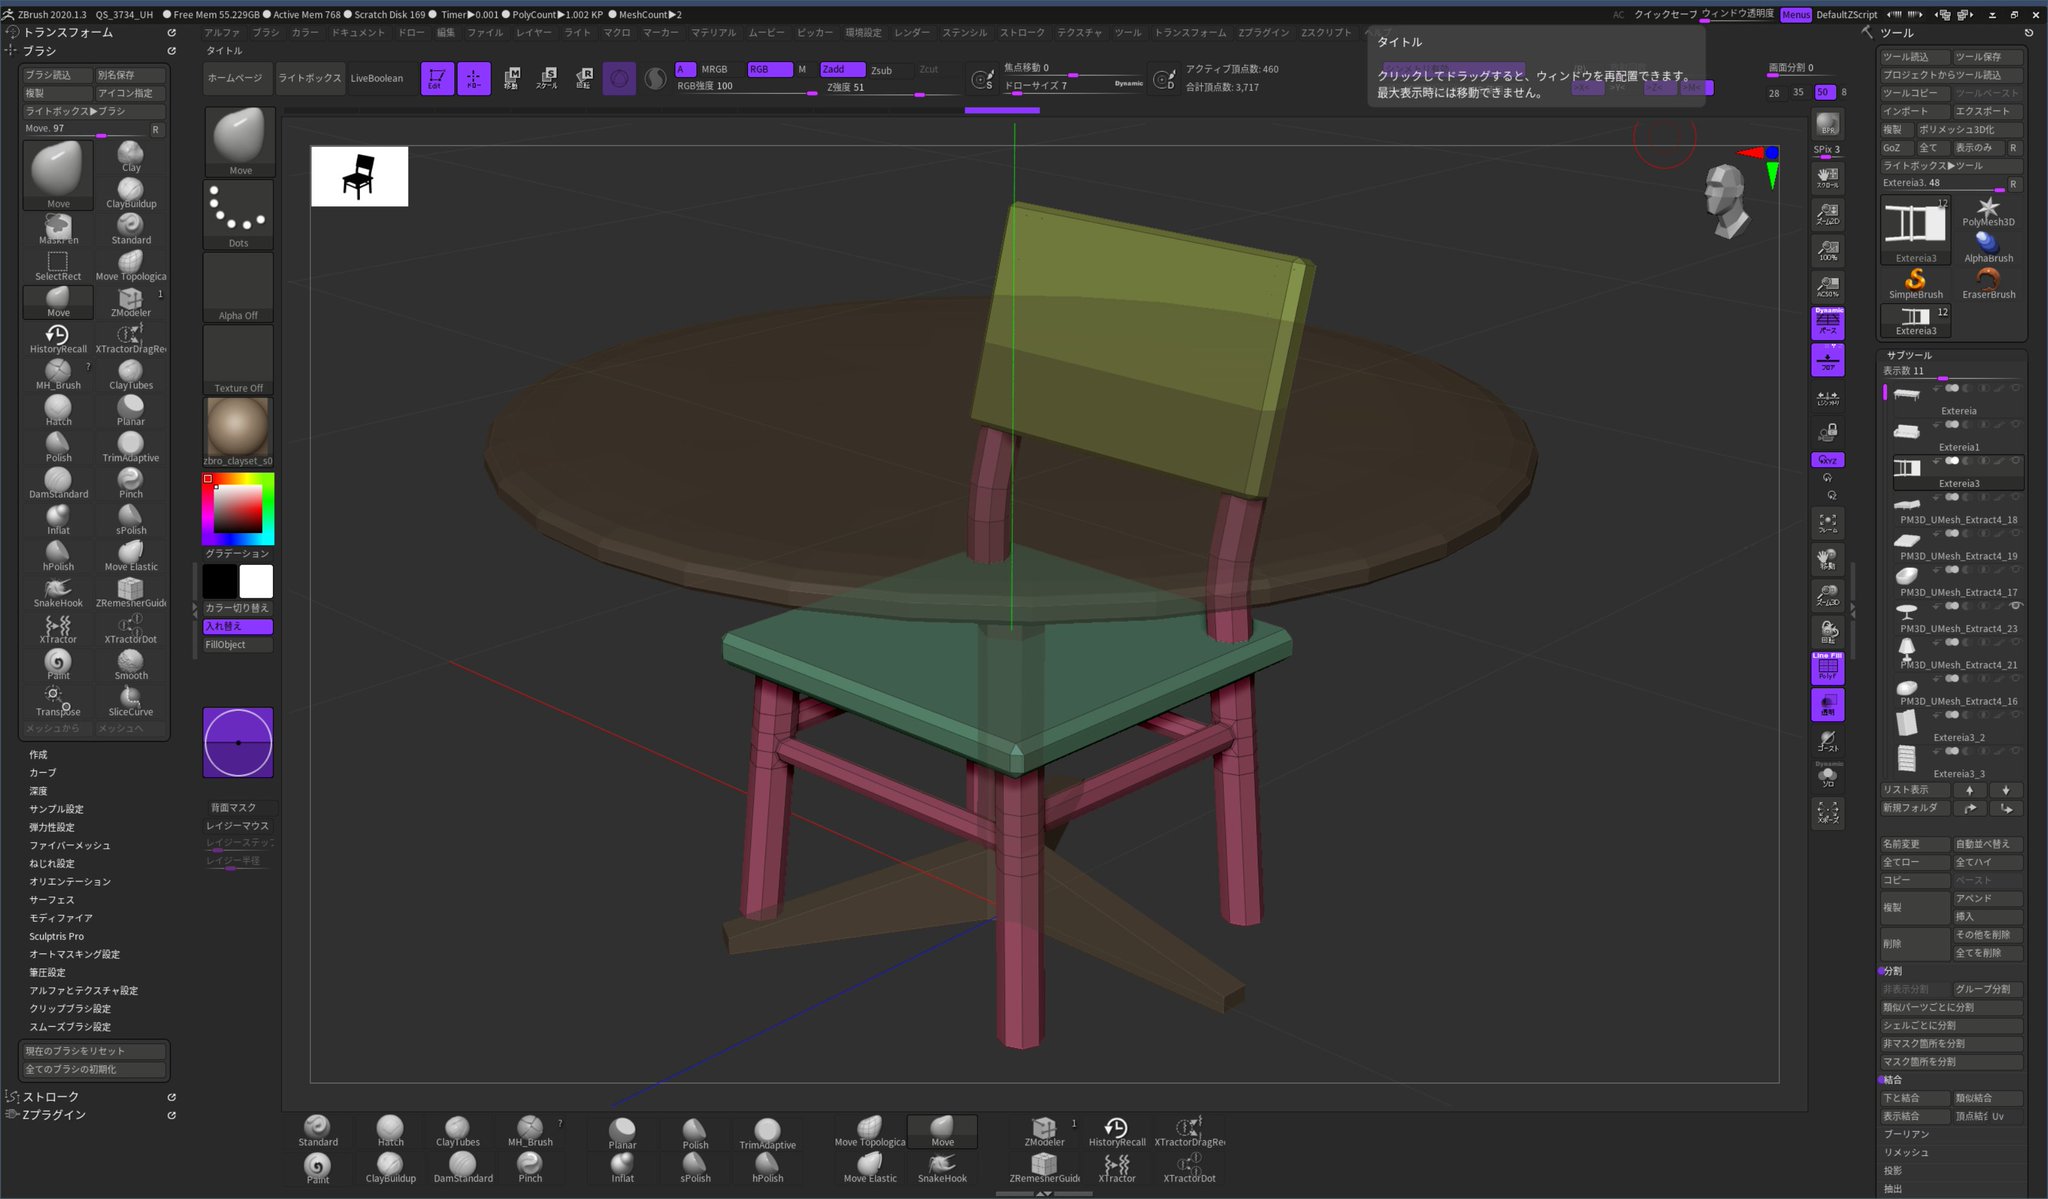This screenshot has width=2048, height=1199.
Task: Expand the オートマスキング設定 section
Action: coord(74,954)
